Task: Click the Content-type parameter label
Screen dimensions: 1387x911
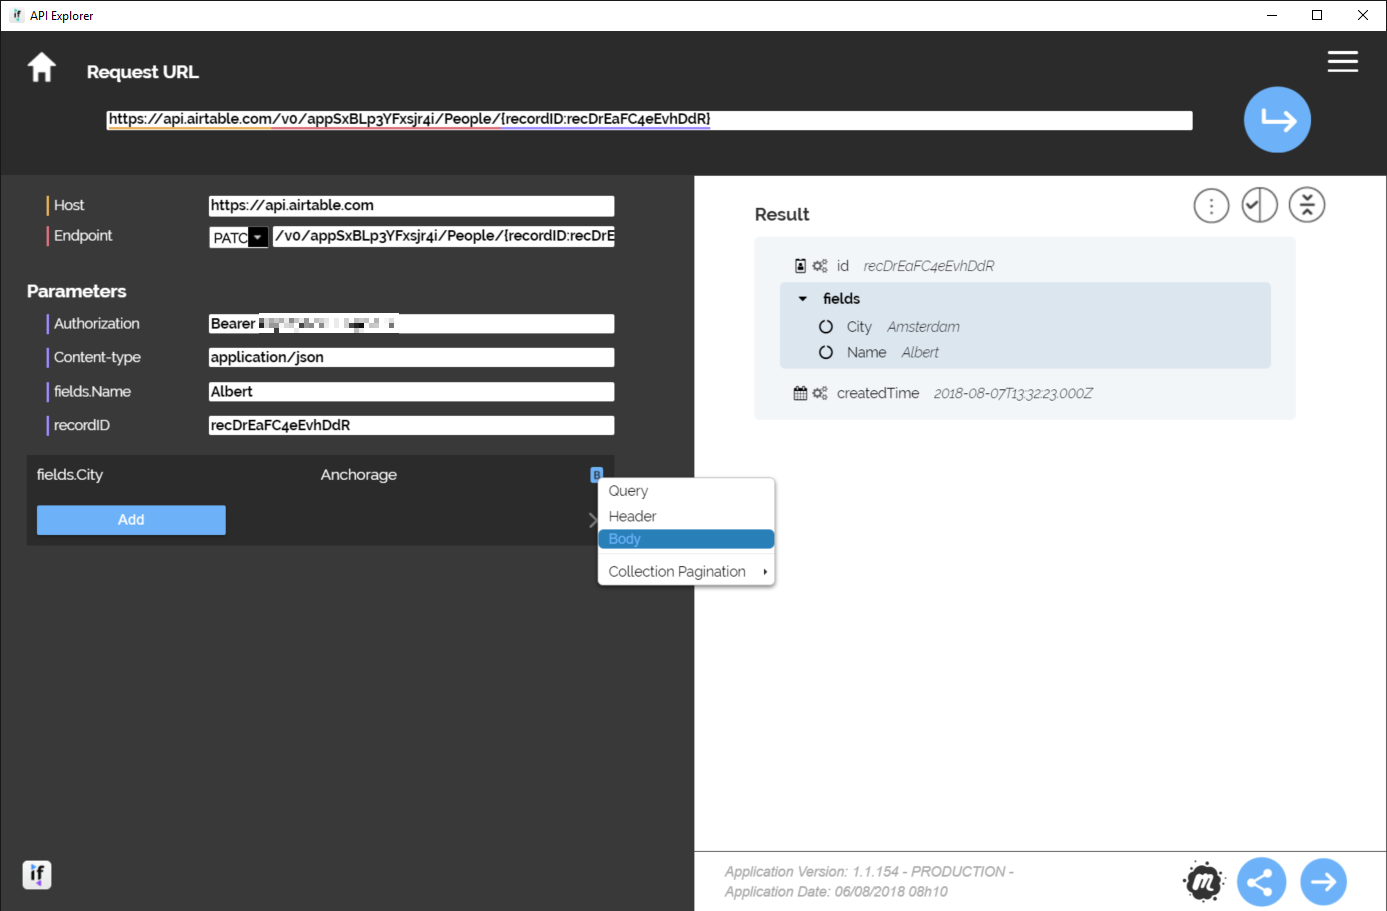Action: coord(97,358)
